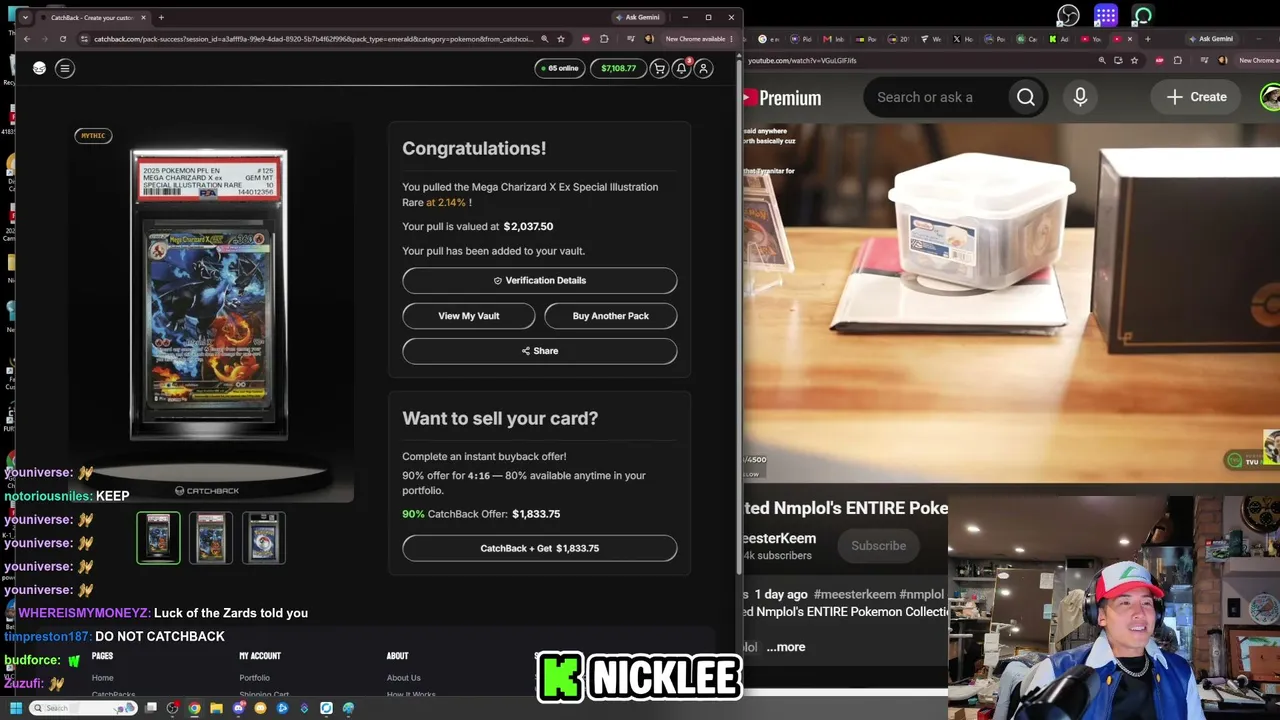Open Chrome from the taskbar

[194, 708]
